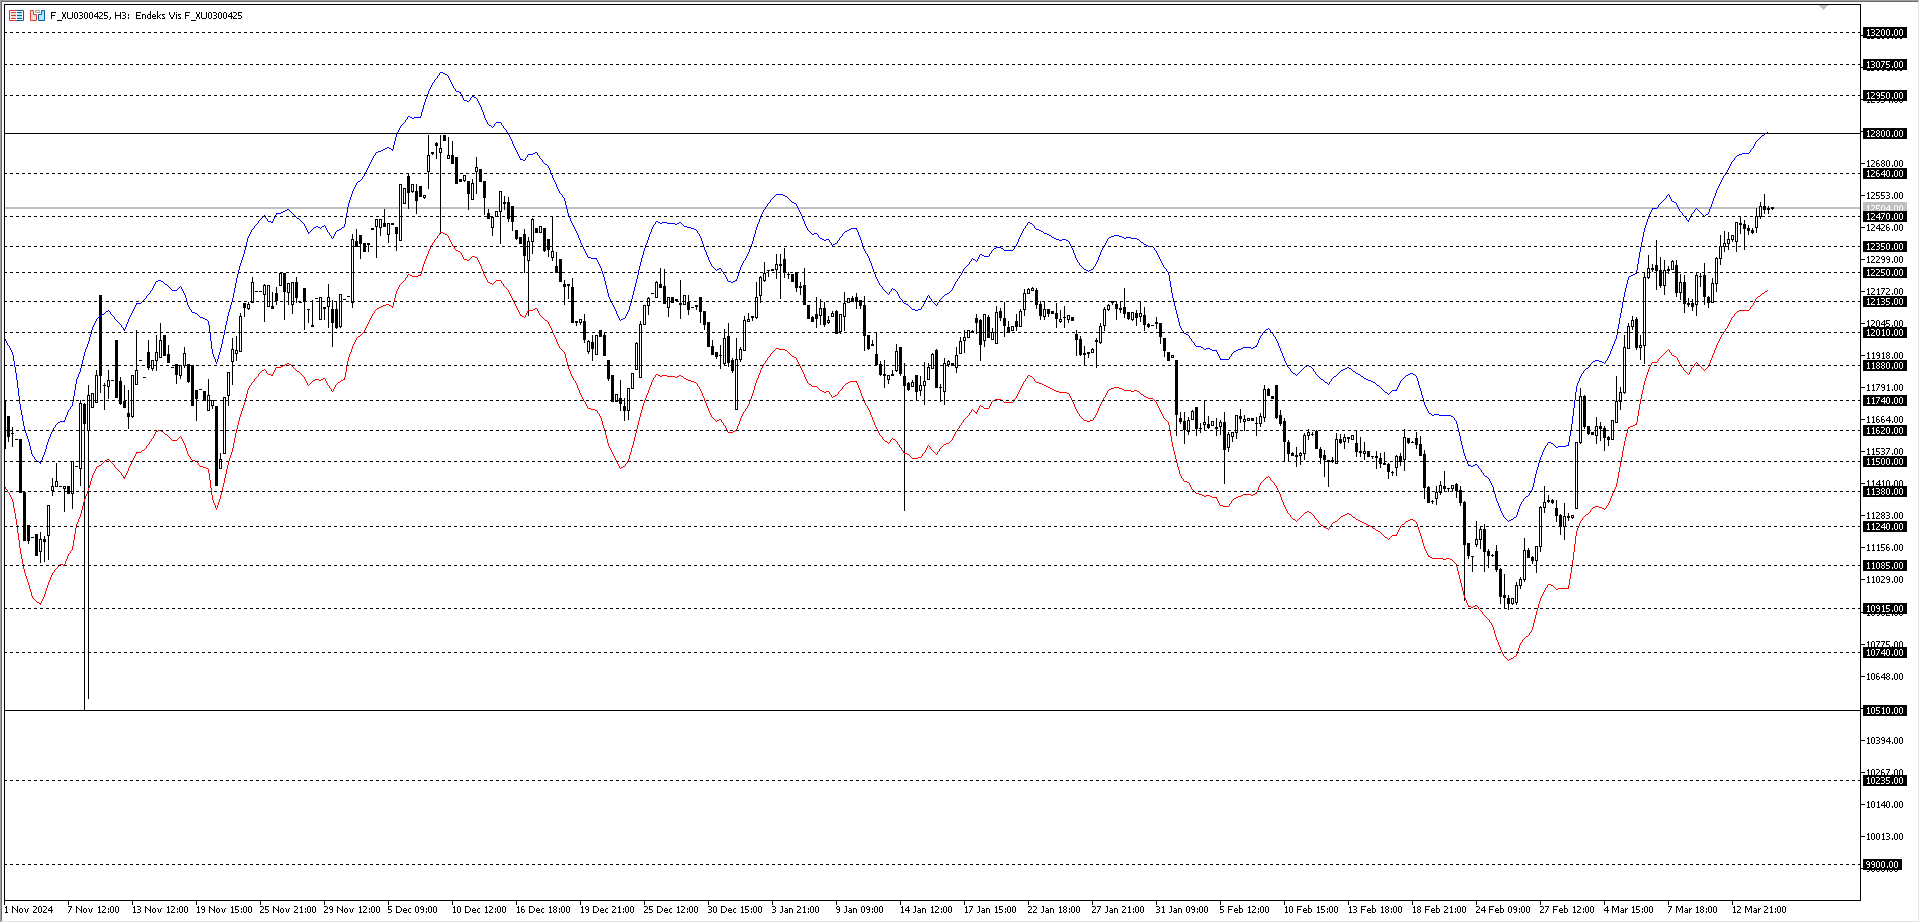Select the 10740.00 price level label

pyautogui.click(x=1884, y=653)
